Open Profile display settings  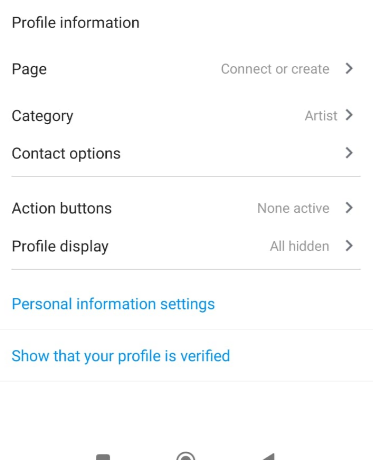(186, 246)
